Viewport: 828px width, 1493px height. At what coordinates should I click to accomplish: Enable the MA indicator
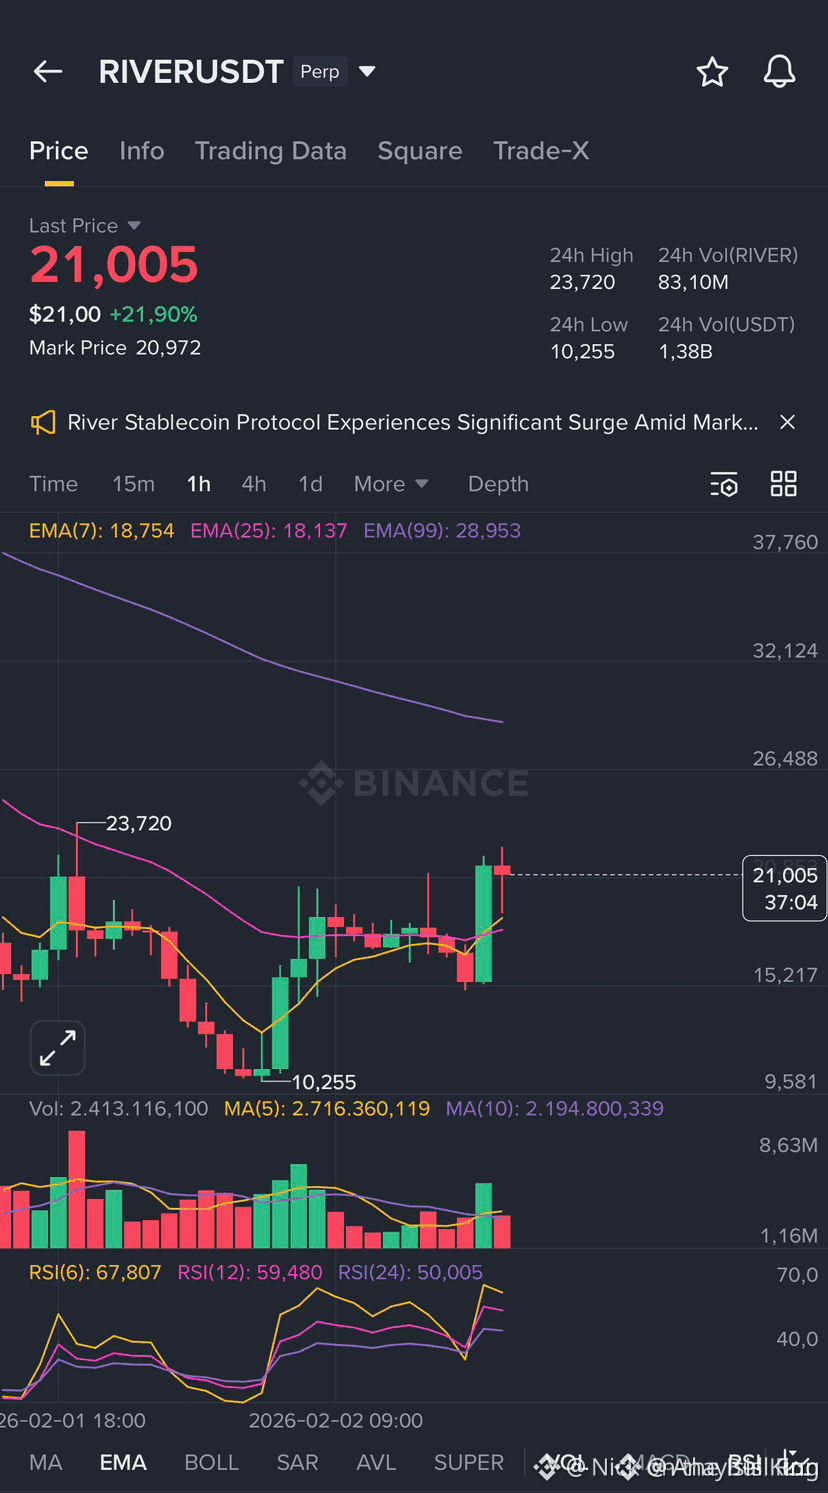[x=46, y=1463]
